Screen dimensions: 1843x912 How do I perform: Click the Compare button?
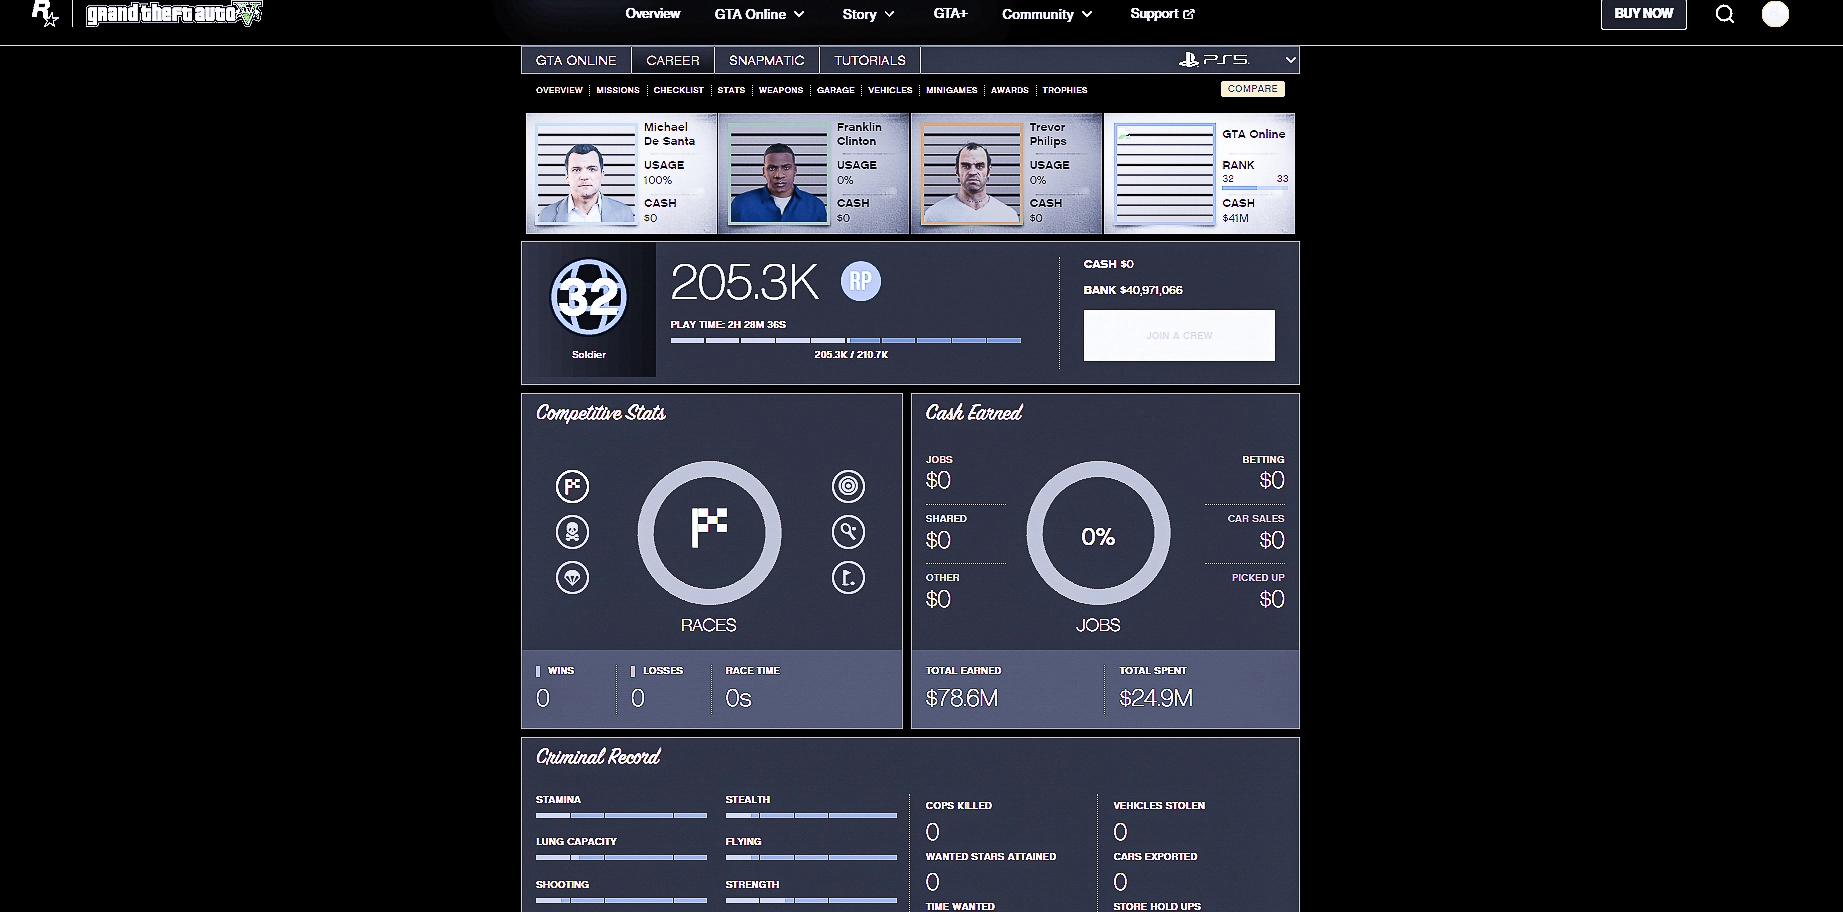pos(1252,89)
